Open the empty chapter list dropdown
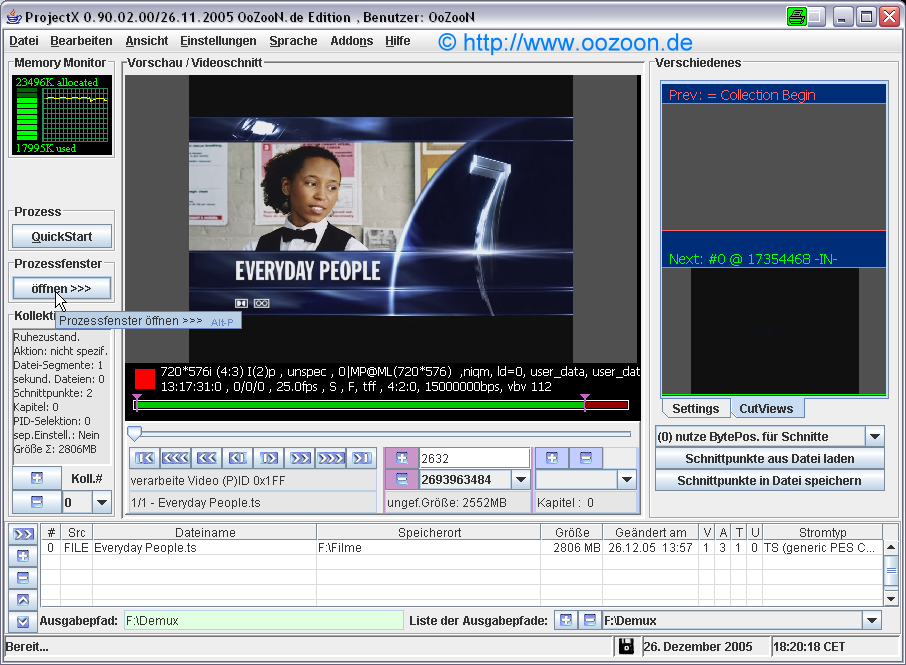The width and height of the screenshot is (906, 665). [x=626, y=480]
